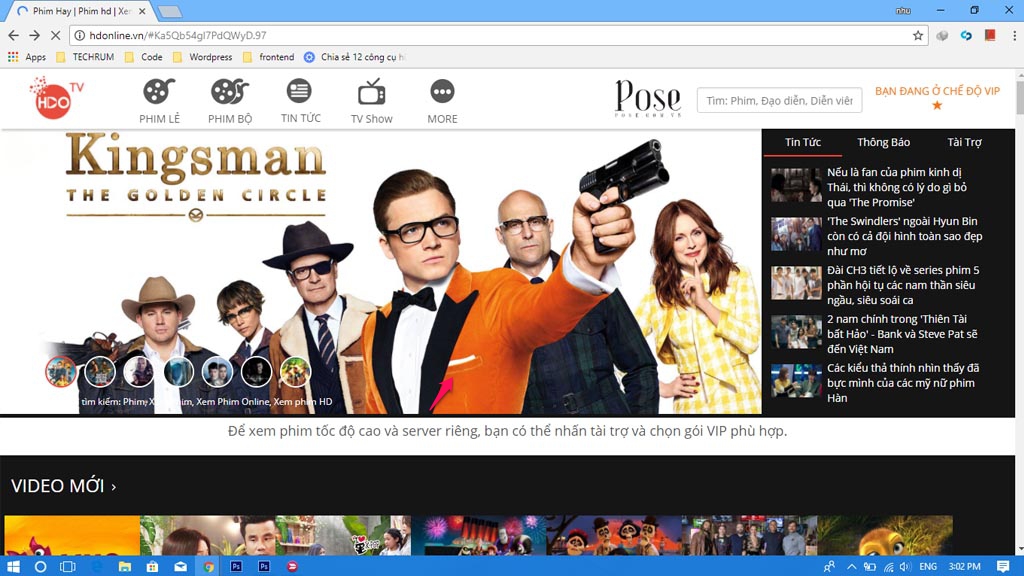Open Mail app from the taskbar
Screen dimensions: 1024x576
pos(180,566)
